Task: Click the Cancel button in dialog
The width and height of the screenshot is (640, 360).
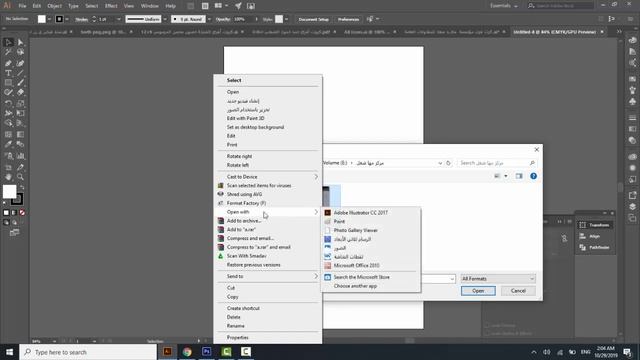Action: (518, 291)
